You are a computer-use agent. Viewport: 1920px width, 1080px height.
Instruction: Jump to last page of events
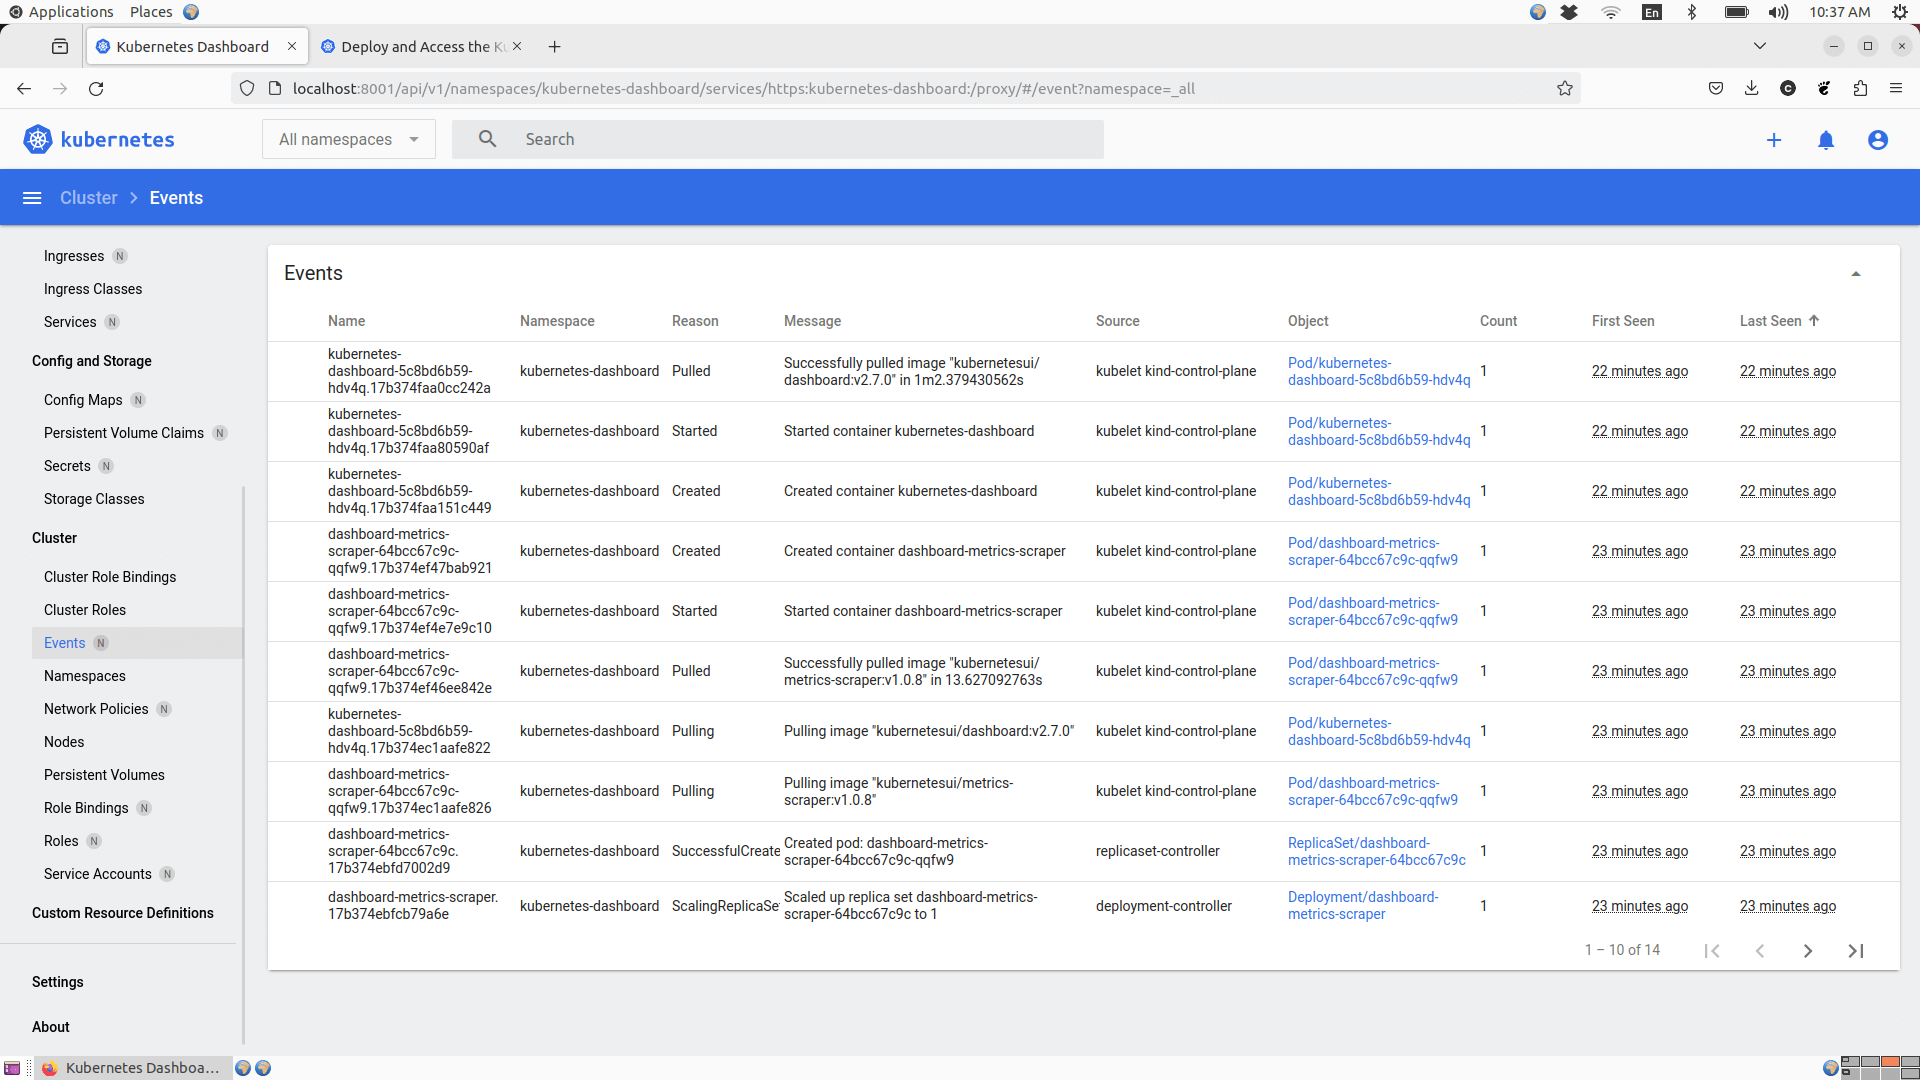[1856, 951]
